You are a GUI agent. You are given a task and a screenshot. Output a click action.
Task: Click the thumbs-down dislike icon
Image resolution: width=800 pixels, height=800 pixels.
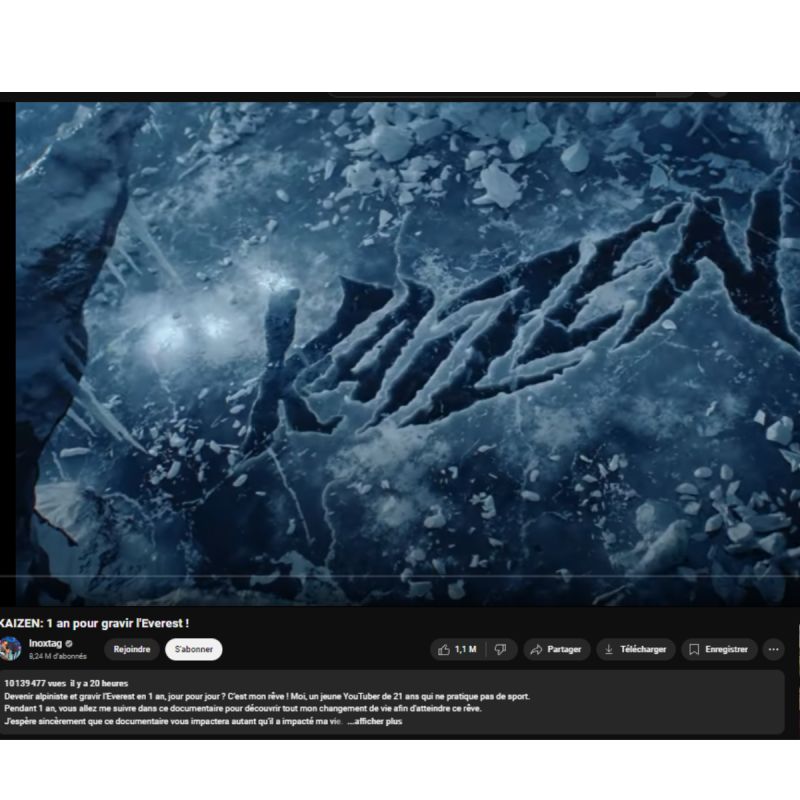click(x=501, y=649)
